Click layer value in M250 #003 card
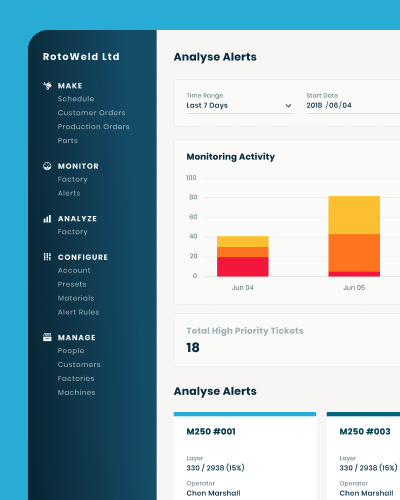The image size is (400, 500). point(368,468)
